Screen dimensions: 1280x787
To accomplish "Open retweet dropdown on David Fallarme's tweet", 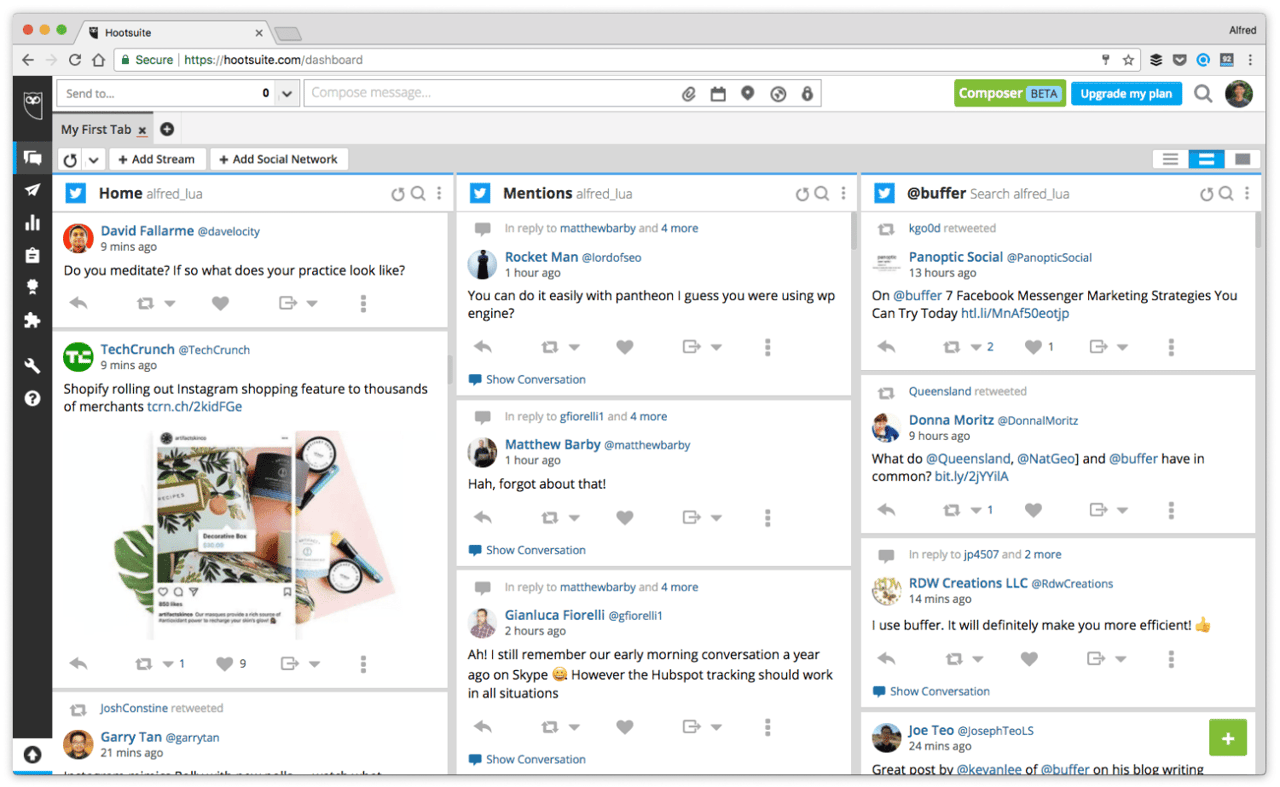I will pos(170,304).
